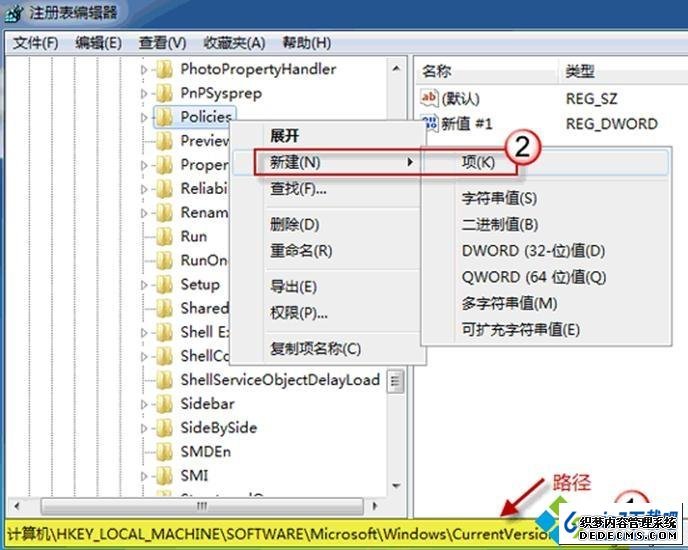
Task: Click the Previev folder icon
Action: tap(164, 141)
